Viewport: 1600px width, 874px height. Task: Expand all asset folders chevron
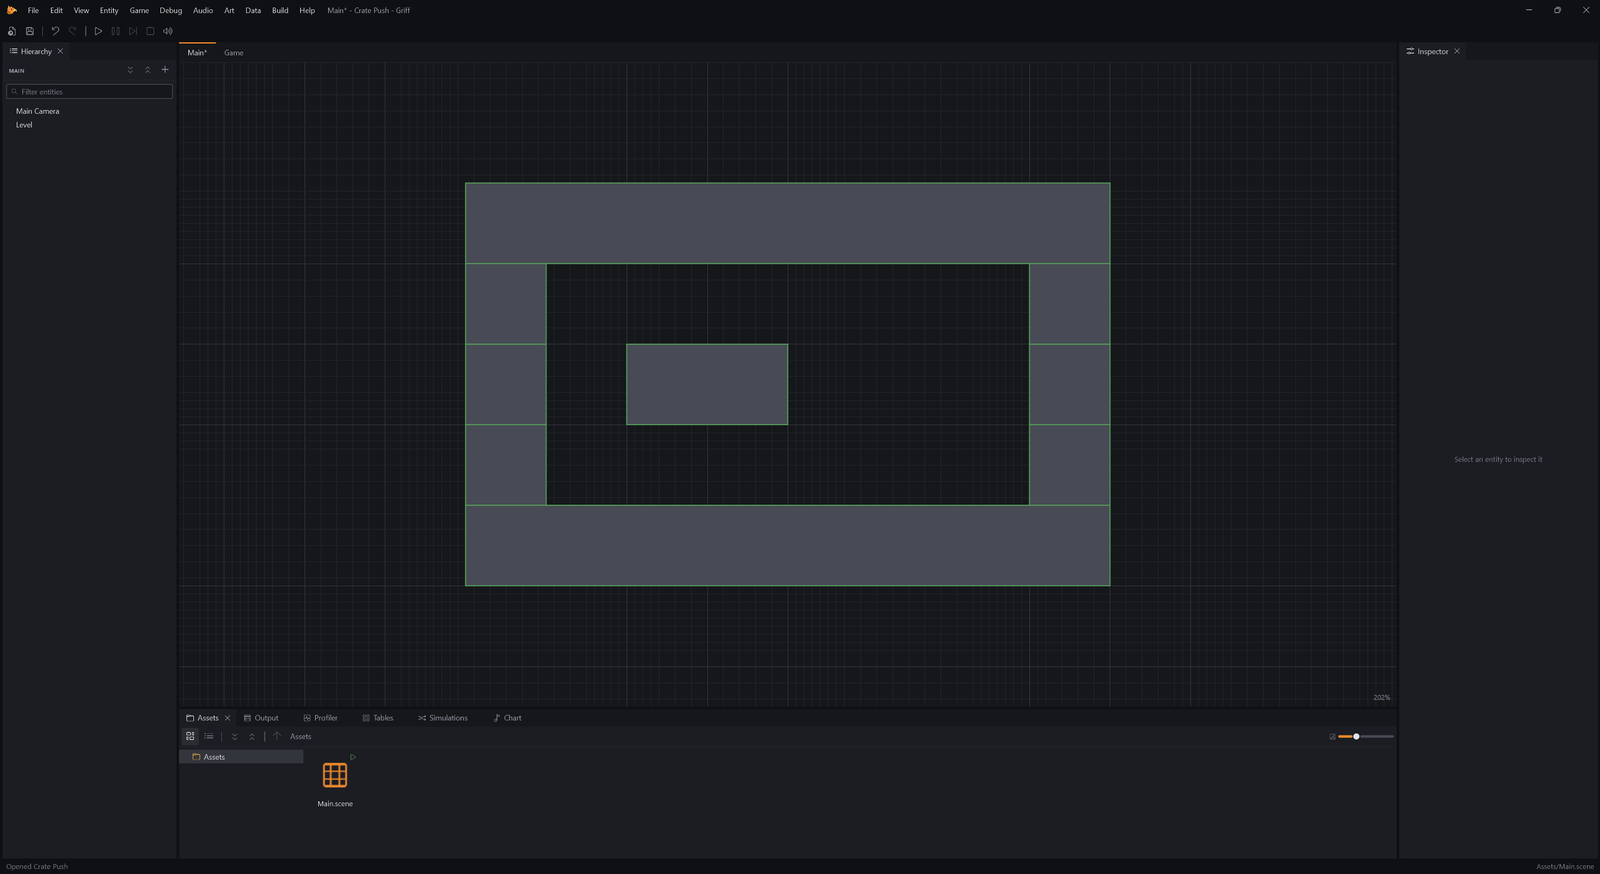(x=235, y=736)
